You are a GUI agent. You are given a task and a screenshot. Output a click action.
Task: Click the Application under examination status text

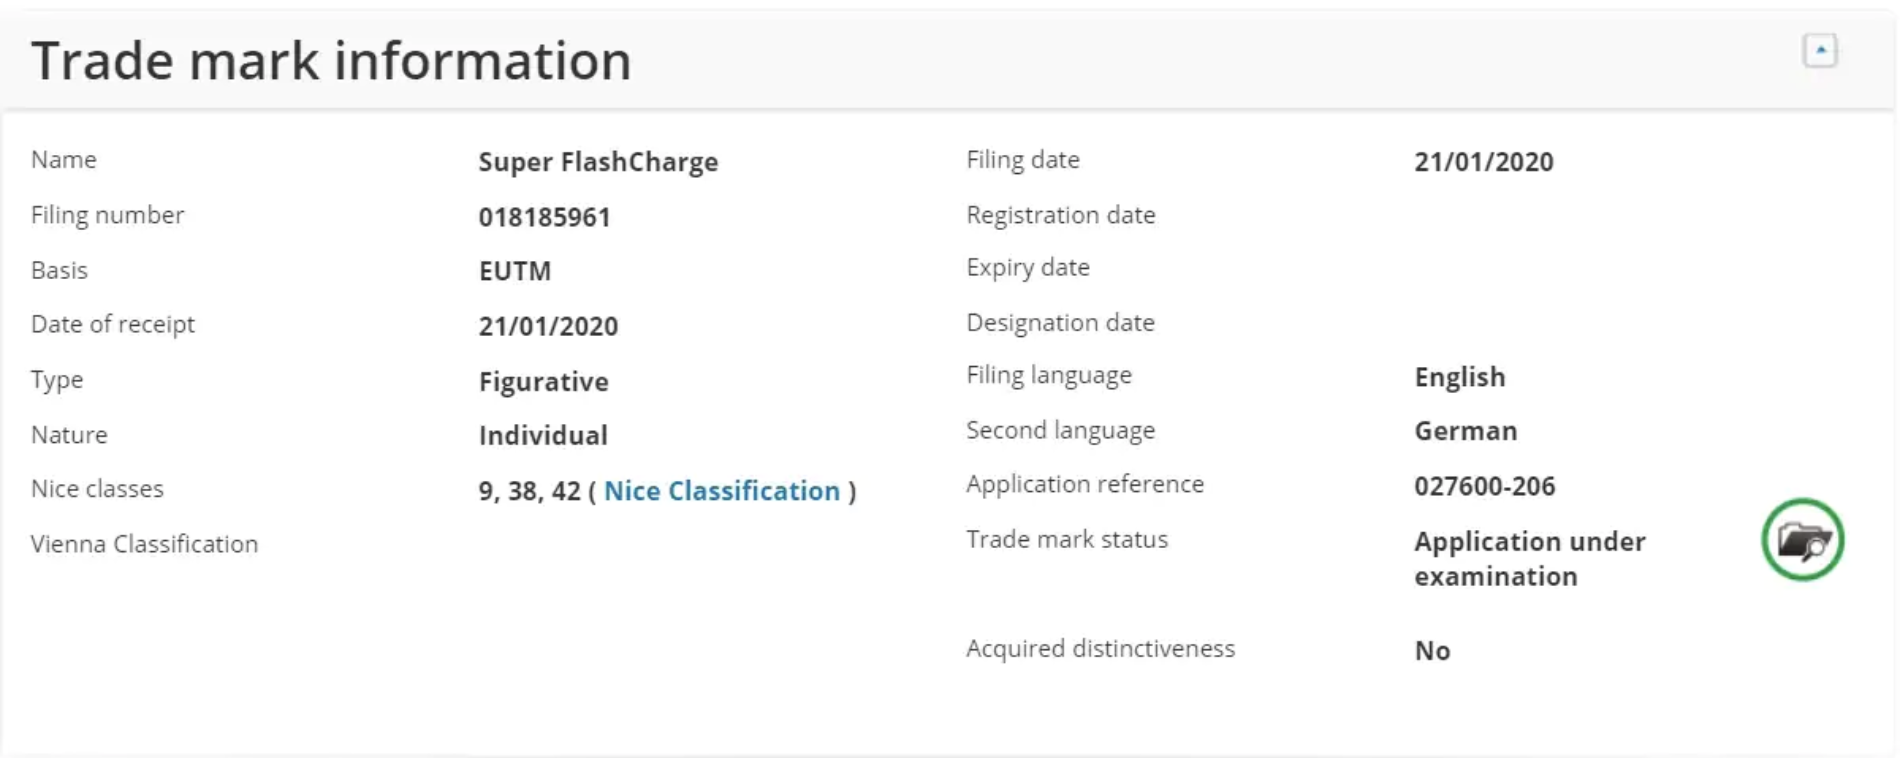click(x=1529, y=559)
